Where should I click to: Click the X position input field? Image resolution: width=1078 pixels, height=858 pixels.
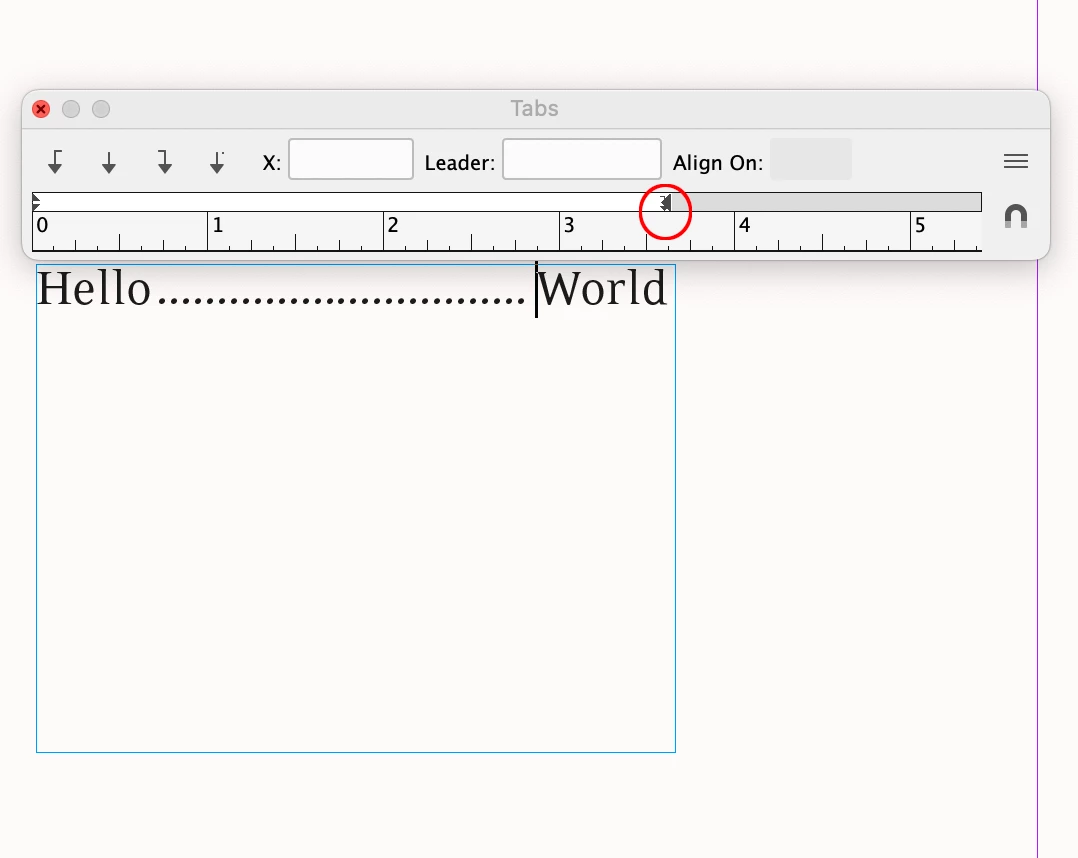[351, 159]
